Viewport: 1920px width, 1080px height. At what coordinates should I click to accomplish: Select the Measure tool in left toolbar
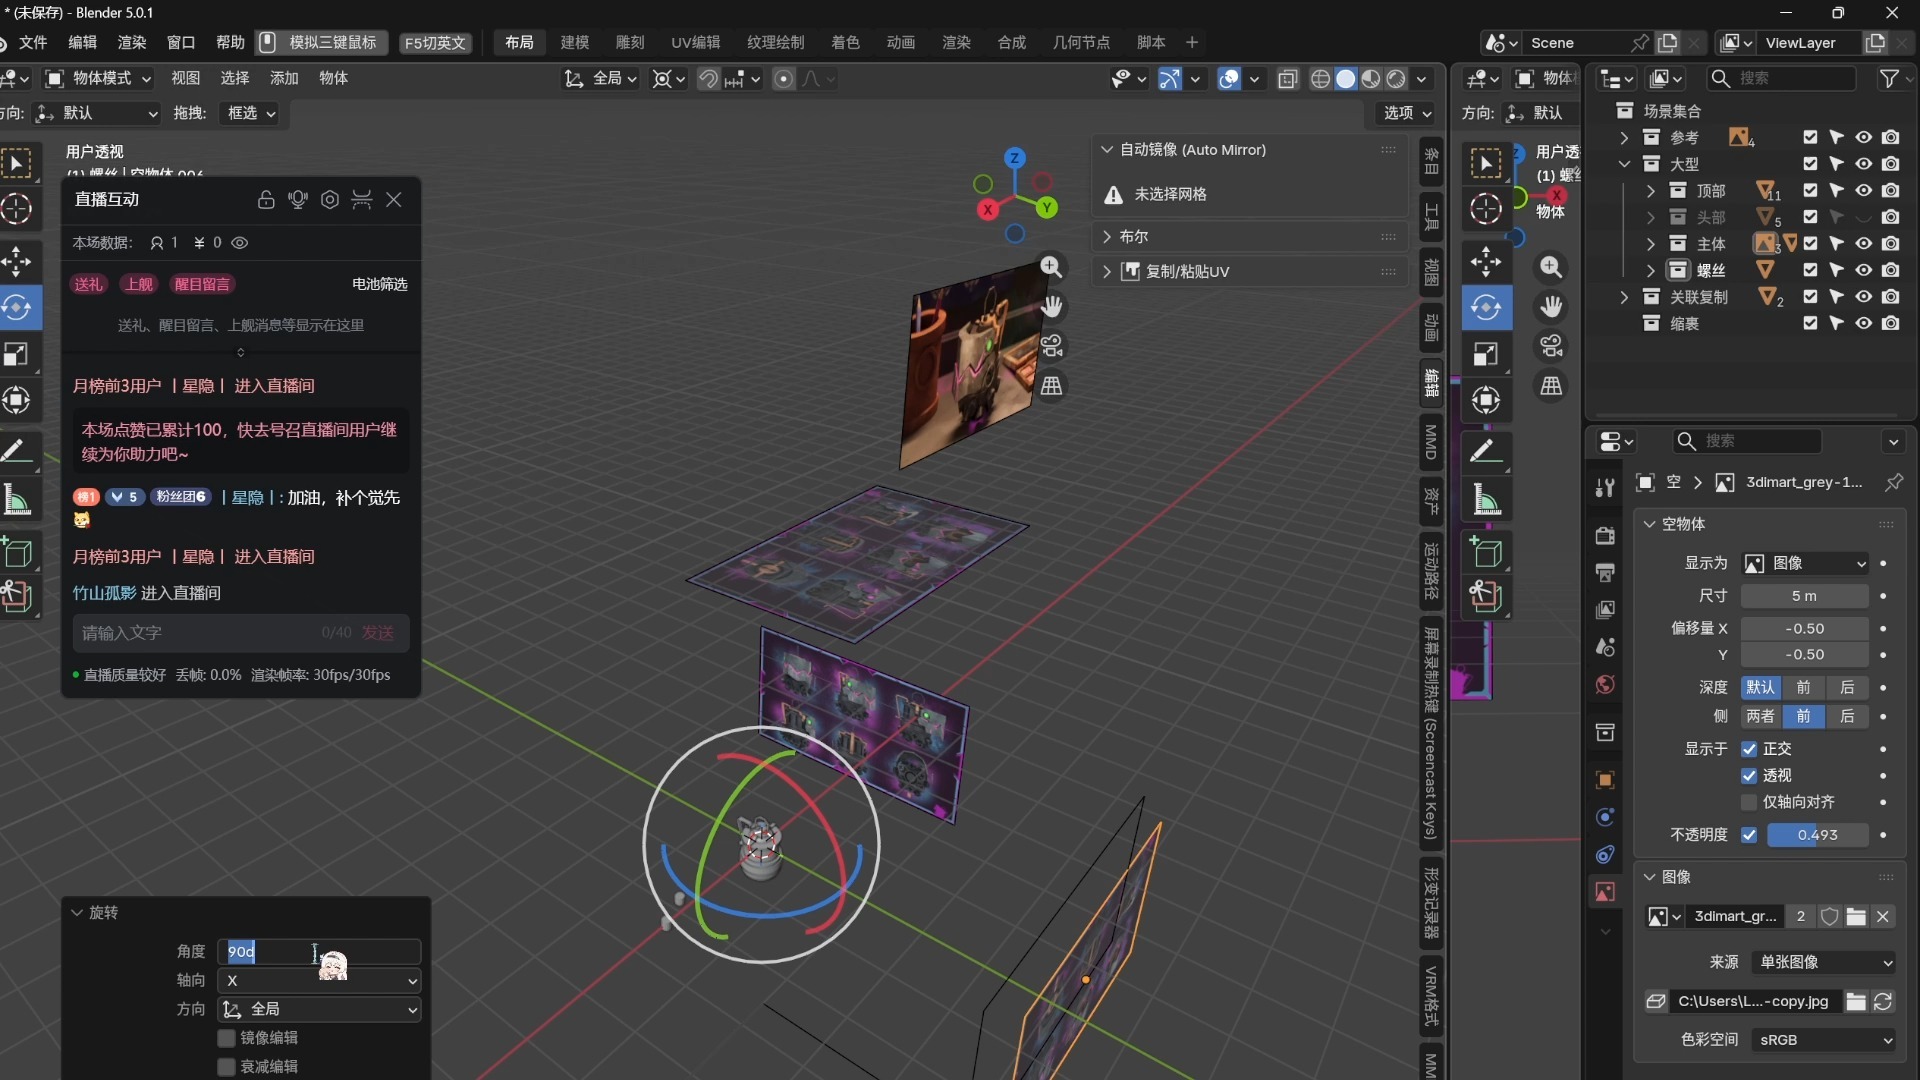(x=17, y=499)
